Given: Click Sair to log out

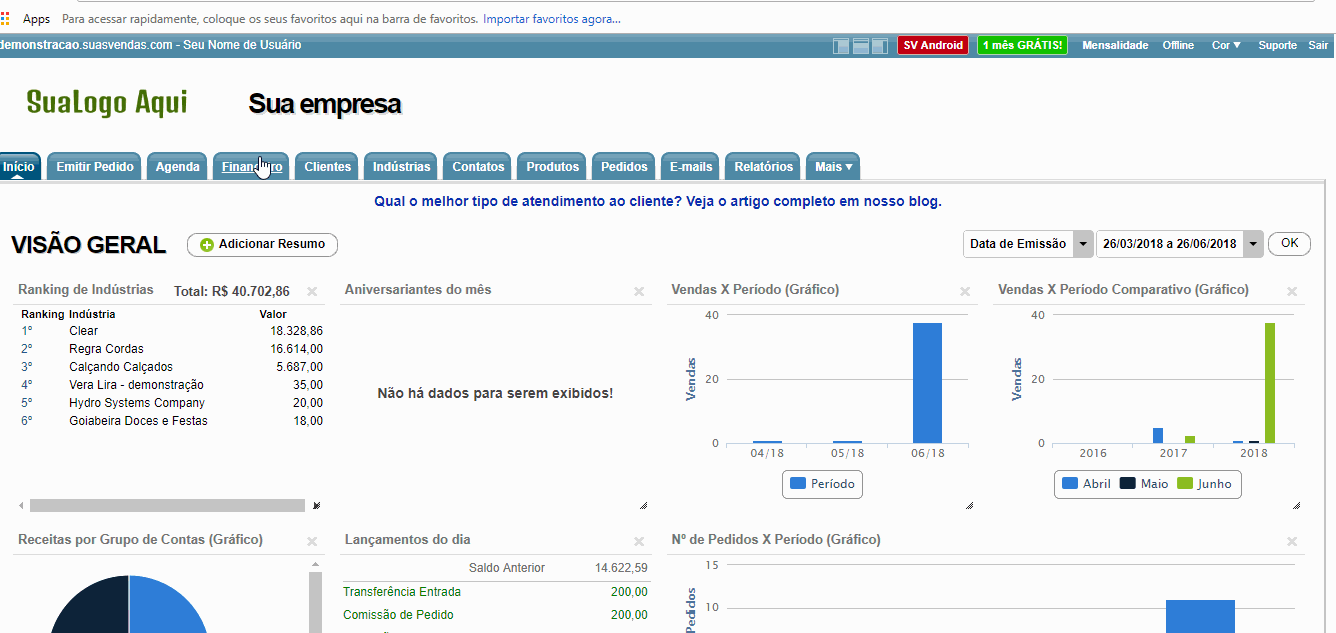Looking at the screenshot, I should pos(1318,45).
